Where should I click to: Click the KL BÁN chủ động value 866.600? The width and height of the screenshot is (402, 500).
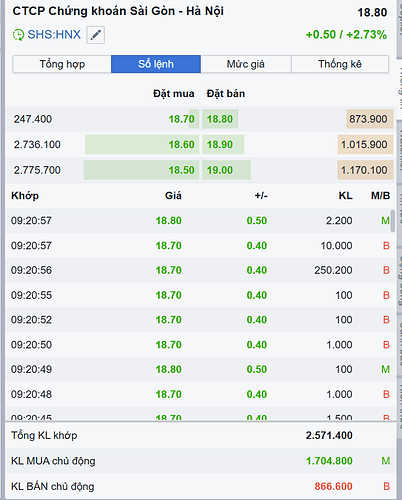click(x=333, y=486)
